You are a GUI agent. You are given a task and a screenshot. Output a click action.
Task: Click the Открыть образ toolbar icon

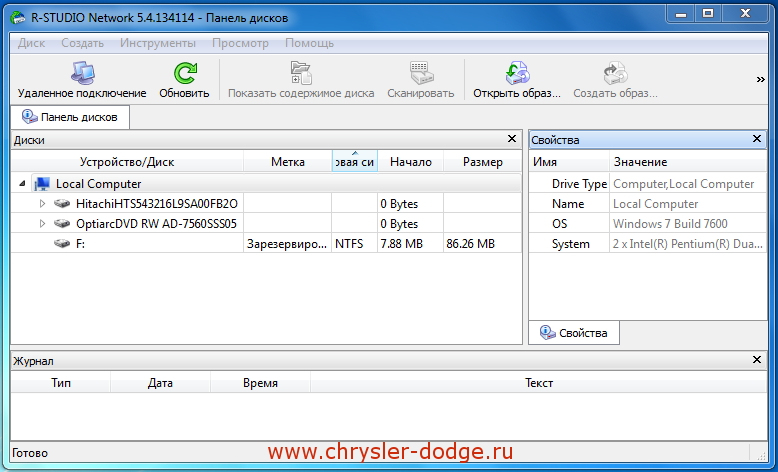click(x=517, y=73)
